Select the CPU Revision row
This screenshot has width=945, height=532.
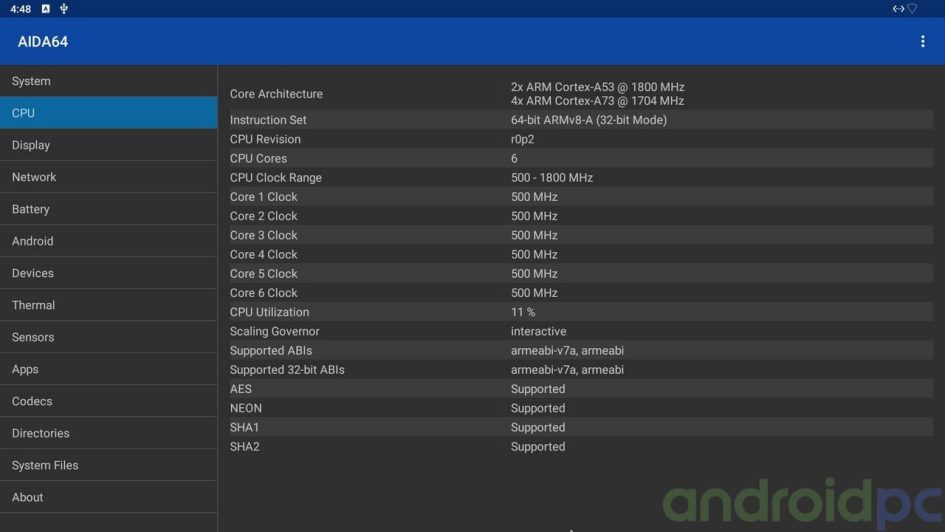(x=581, y=139)
